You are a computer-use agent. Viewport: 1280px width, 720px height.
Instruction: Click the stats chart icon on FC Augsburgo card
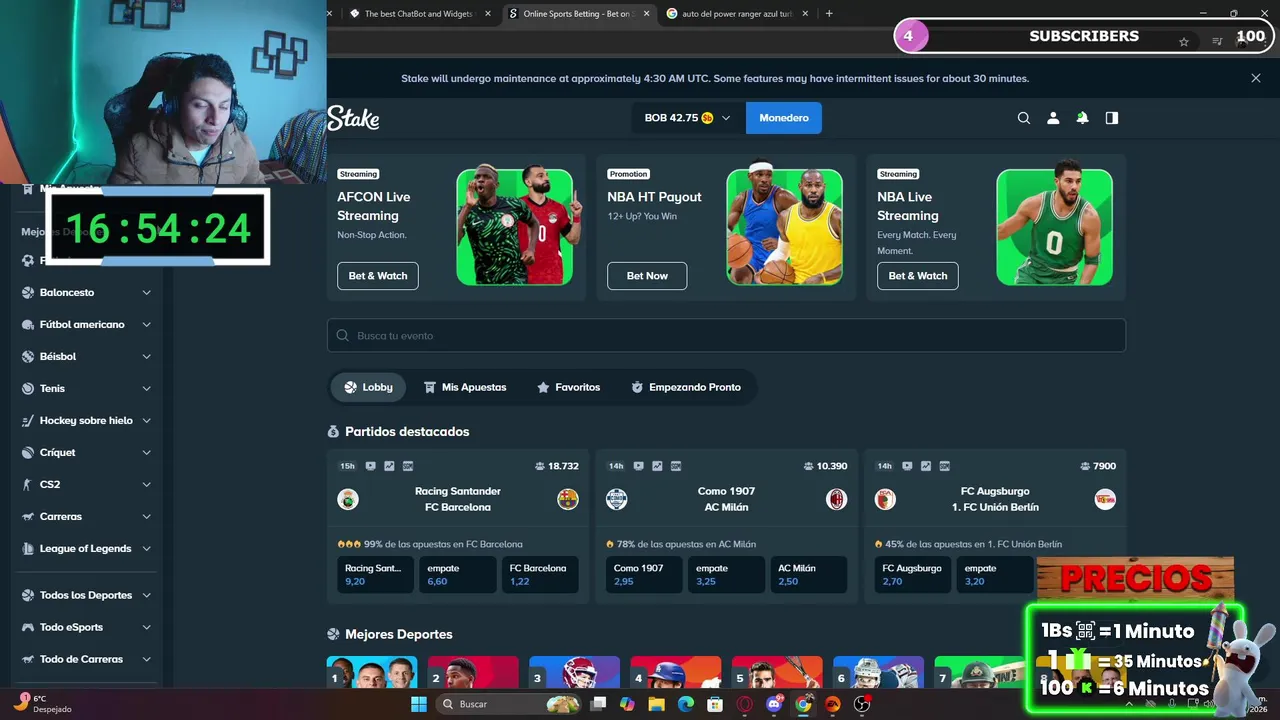(926, 466)
